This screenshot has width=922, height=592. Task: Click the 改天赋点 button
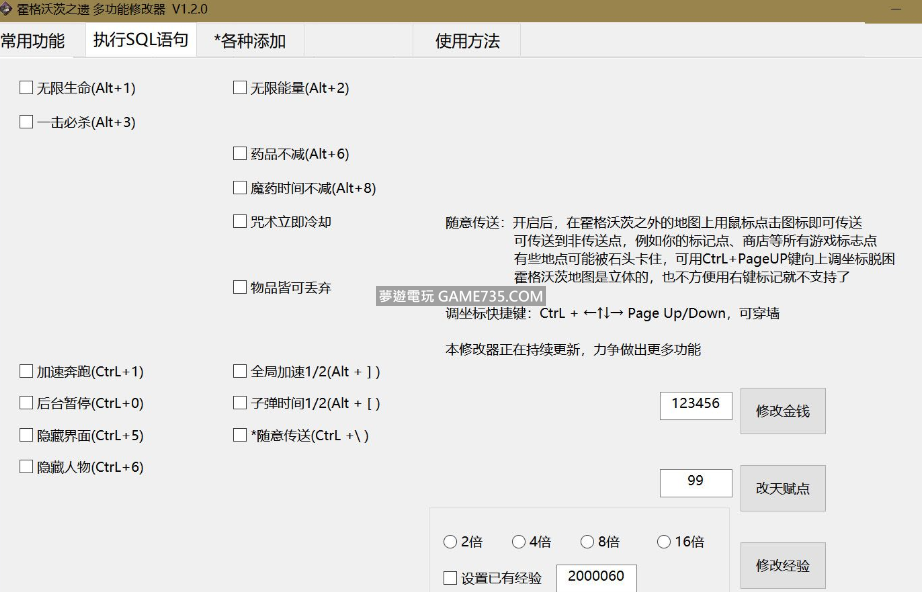tap(782, 488)
